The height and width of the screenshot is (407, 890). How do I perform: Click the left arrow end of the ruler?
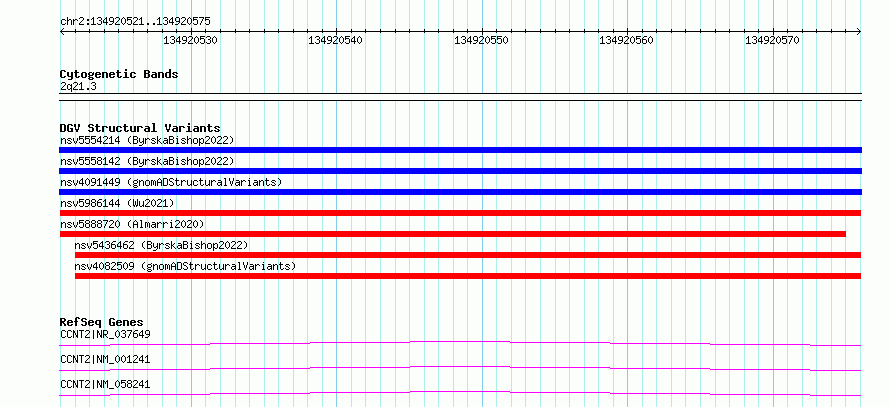pos(62,32)
